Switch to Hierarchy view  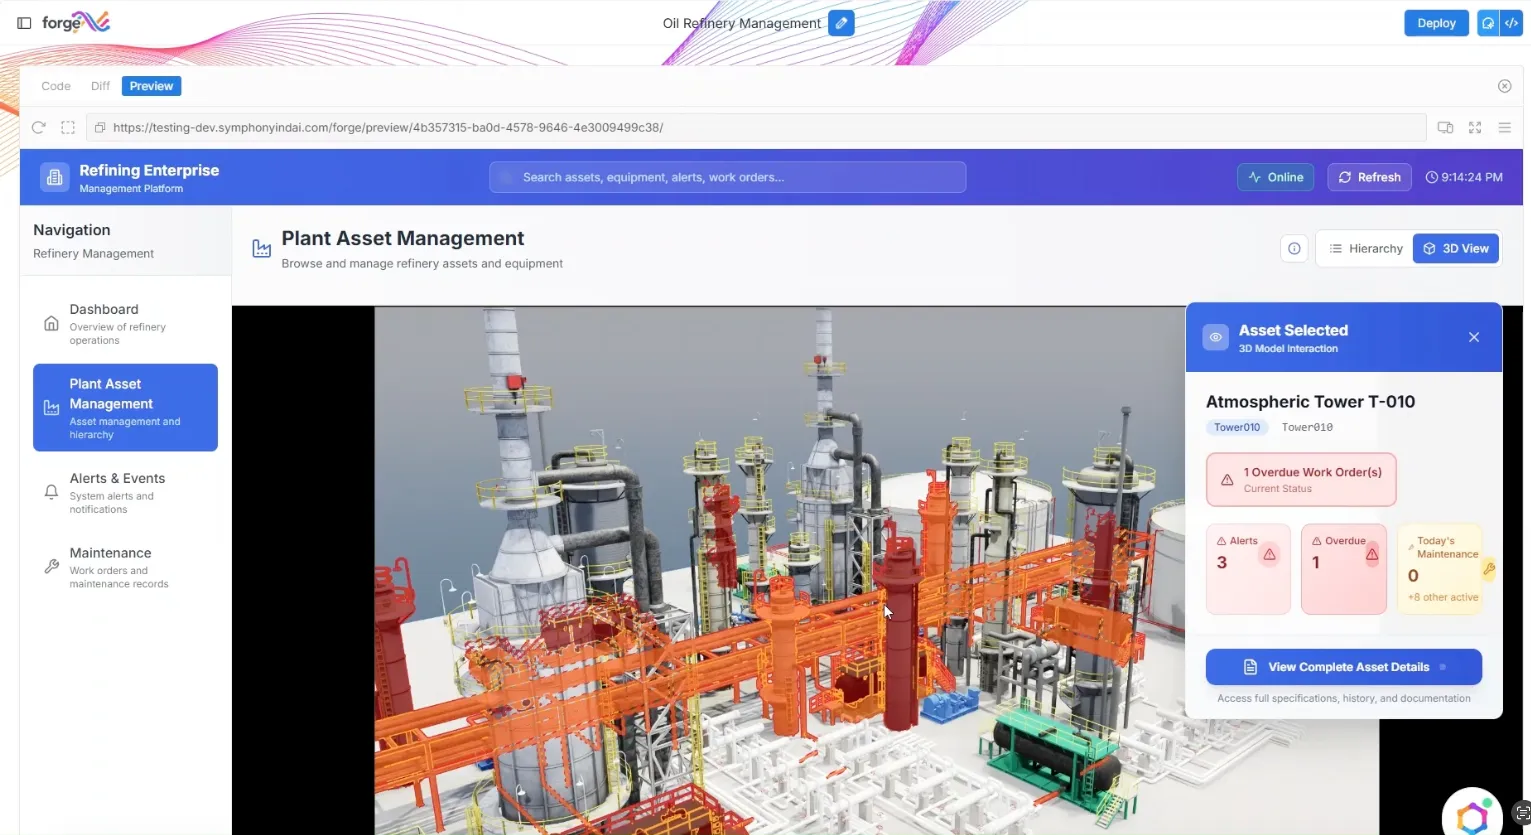coord(1366,249)
